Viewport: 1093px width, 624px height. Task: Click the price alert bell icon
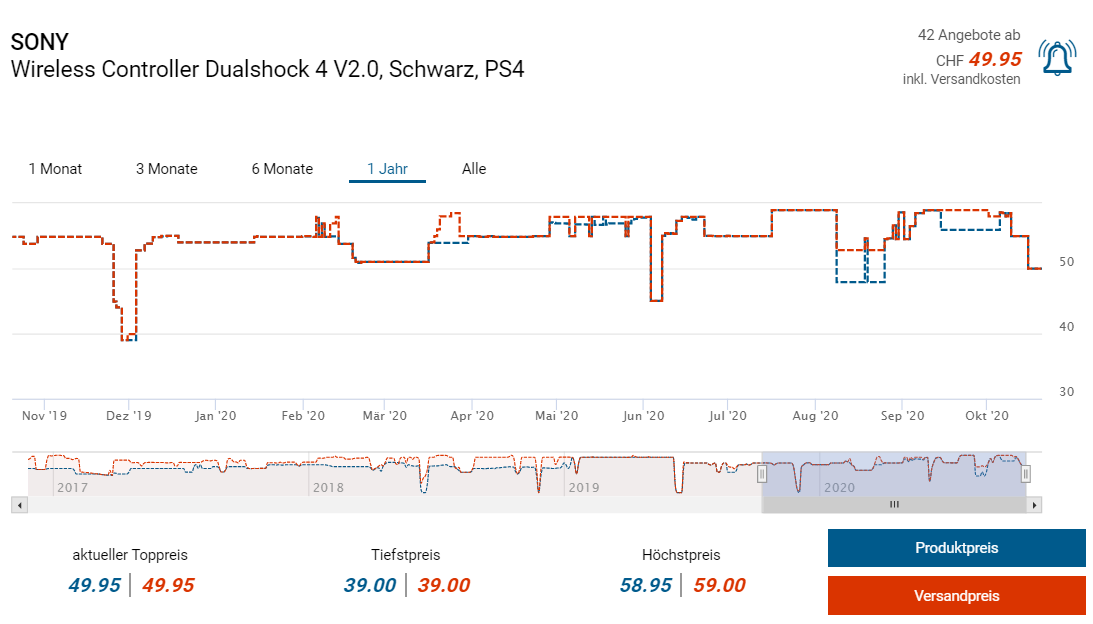click(x=1058, y=58)
